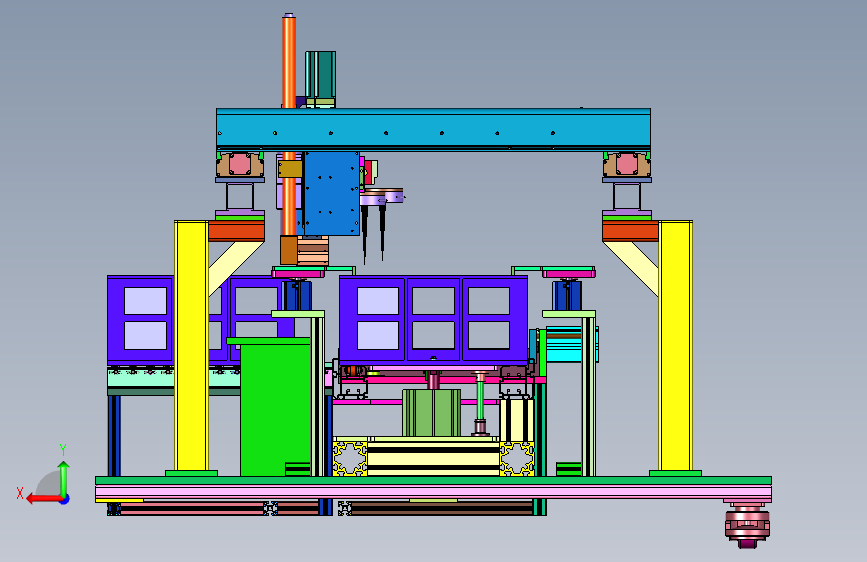867x562 pixels.
Task: Click the blue Z axis dot of the triad
Action: coord(65,499)
